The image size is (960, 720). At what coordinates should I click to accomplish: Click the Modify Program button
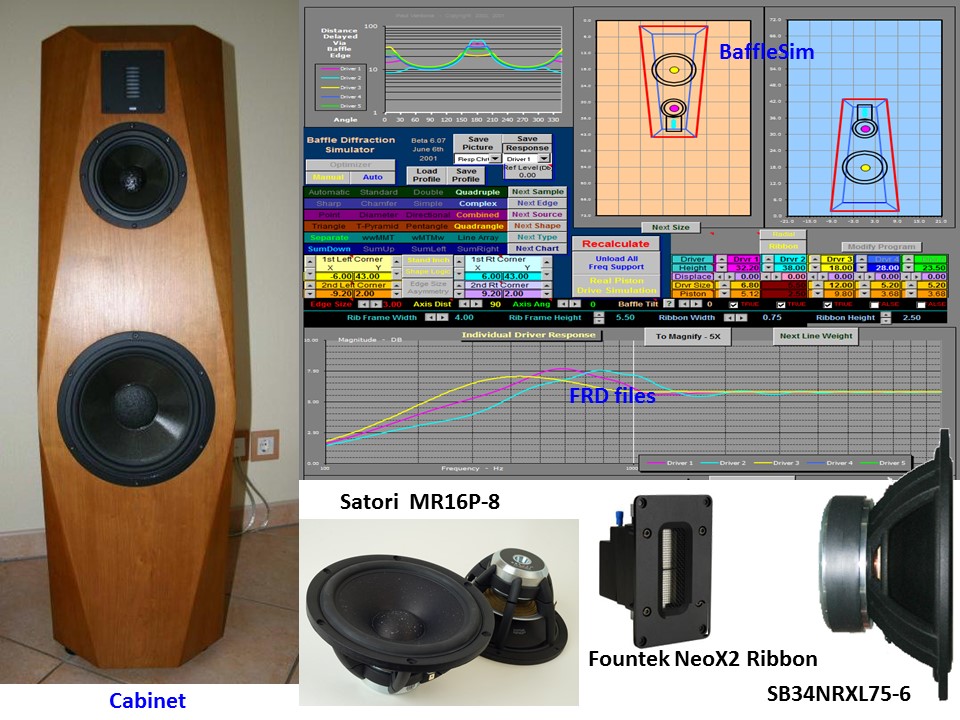tap(882, 247)
